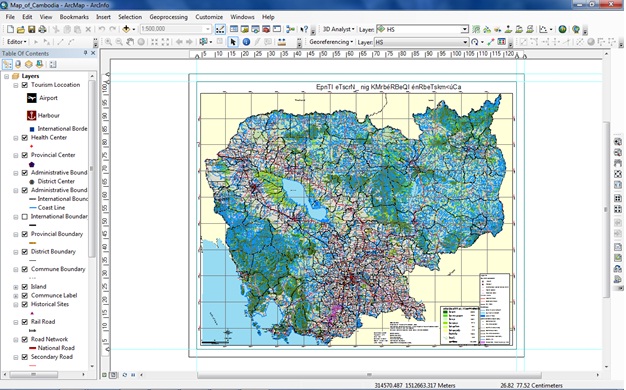Select the Zoom Out tool

point(119,42)
